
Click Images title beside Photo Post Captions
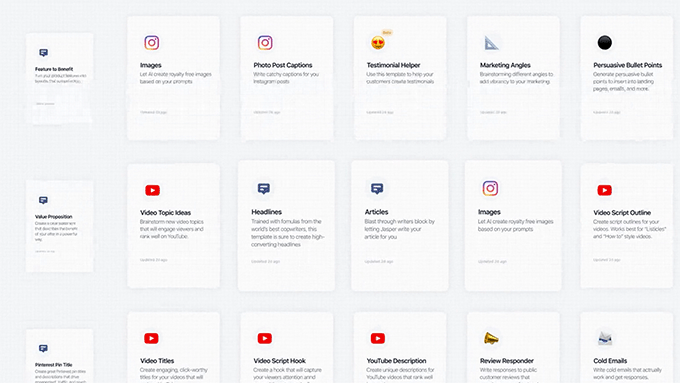tap(150, 65)
